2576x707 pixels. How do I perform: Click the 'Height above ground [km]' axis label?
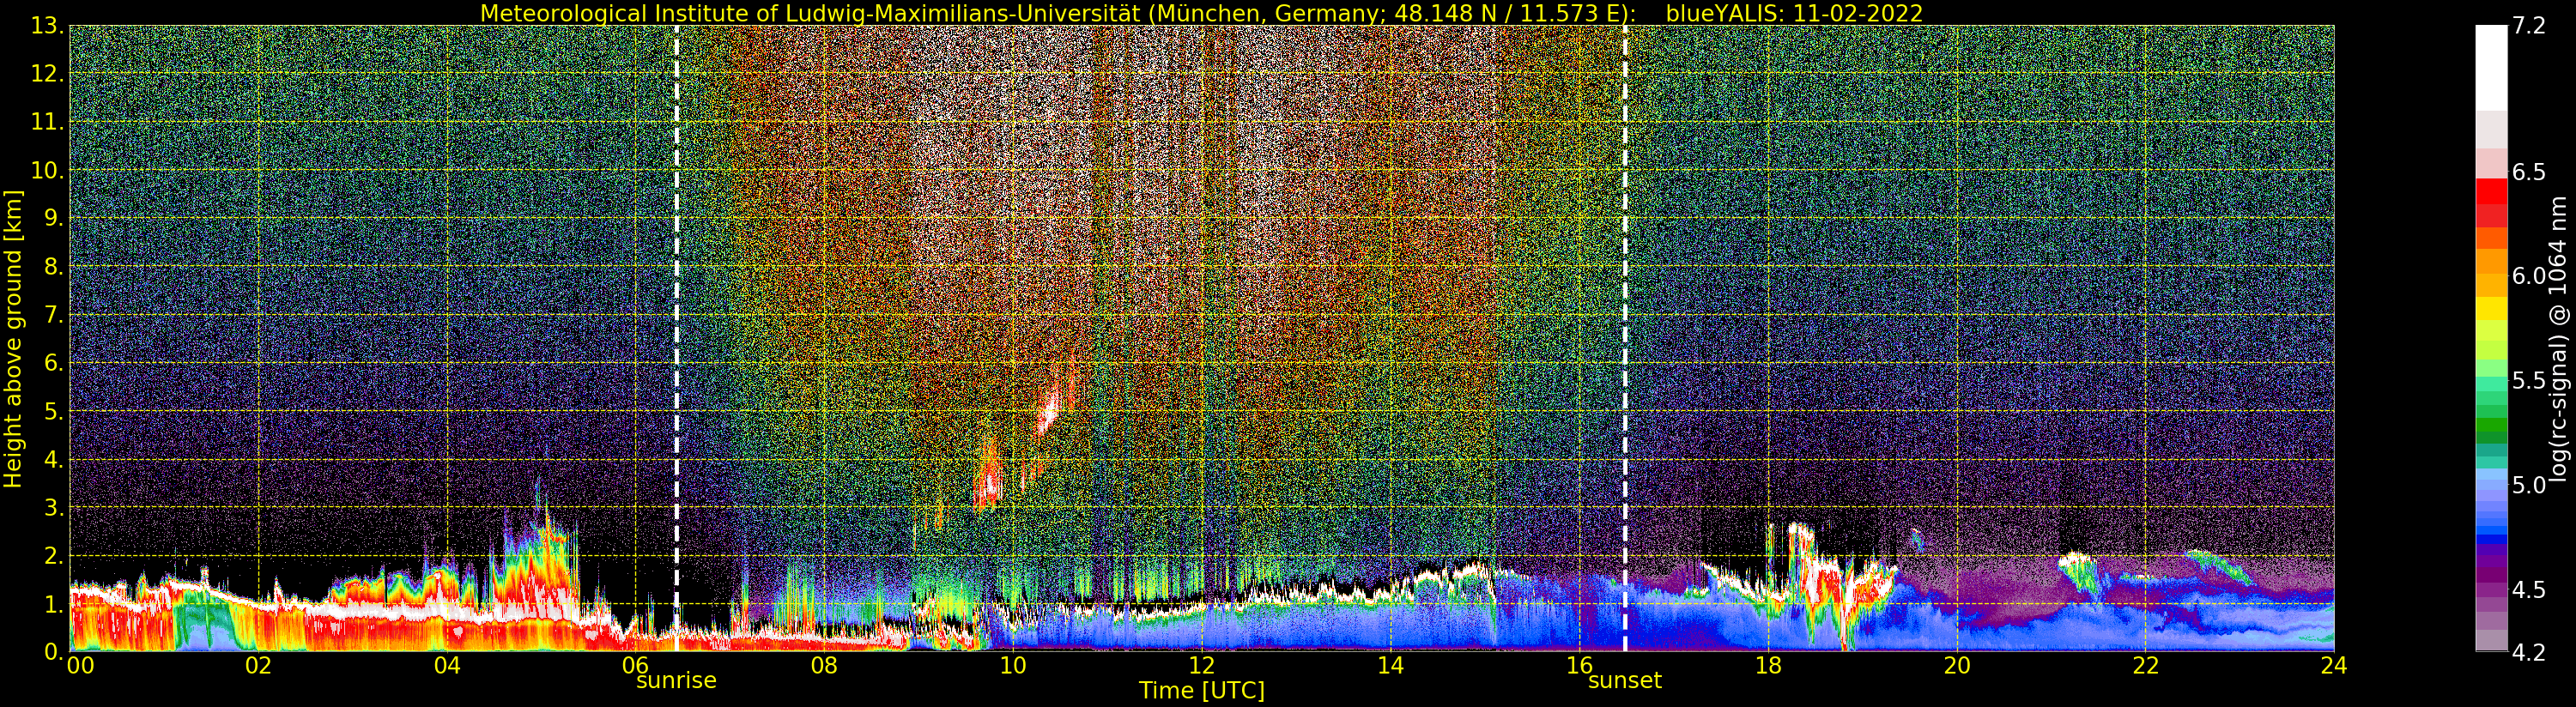(x=13, y=338)
